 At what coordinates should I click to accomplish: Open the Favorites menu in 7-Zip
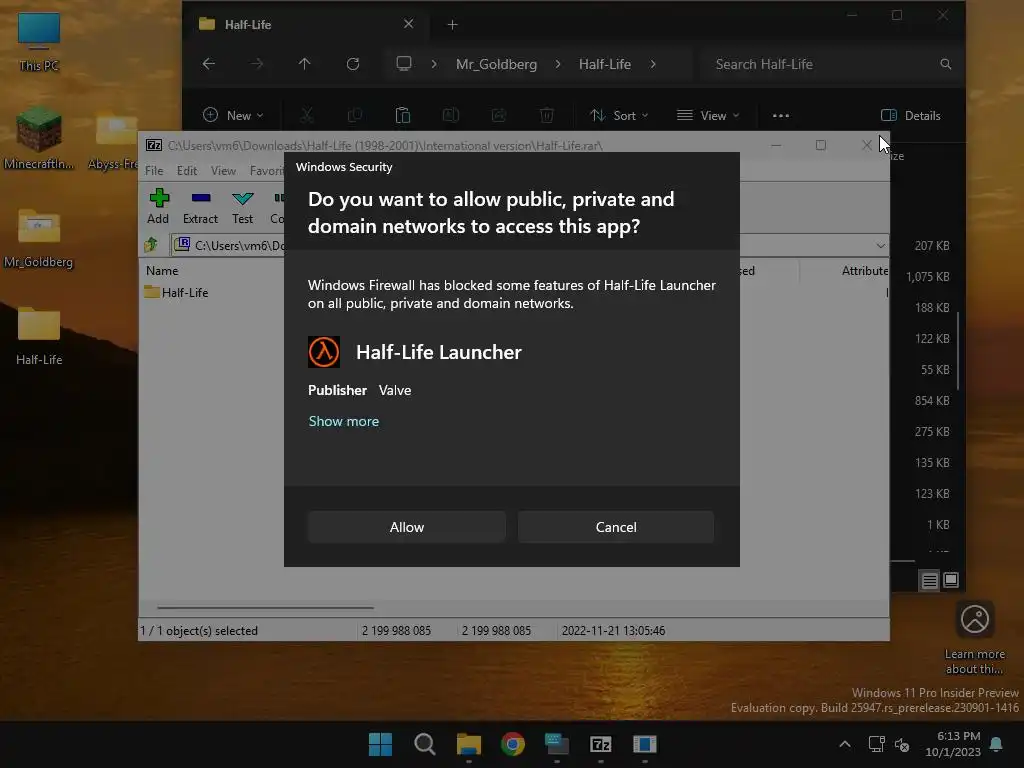266,170
